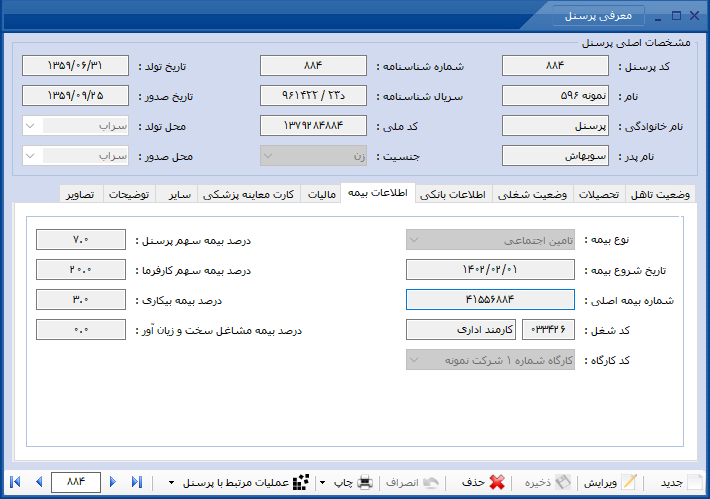710x499 pixels.
Task: Click کد ملی field
Action: (x=313, y=125)
